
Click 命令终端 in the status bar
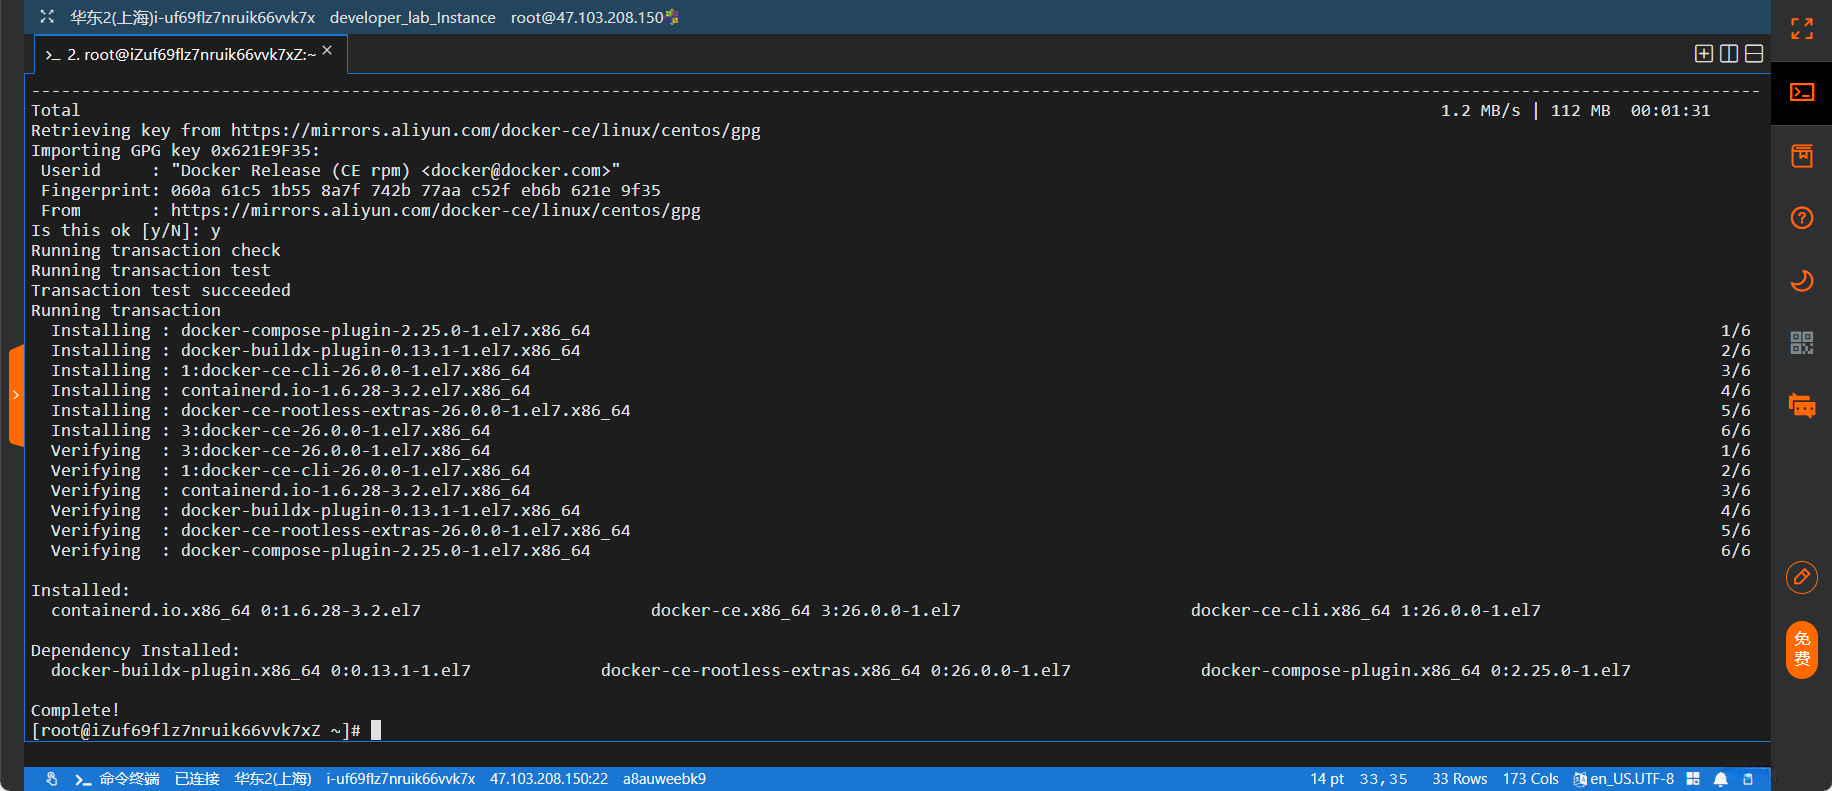point(129,779)
